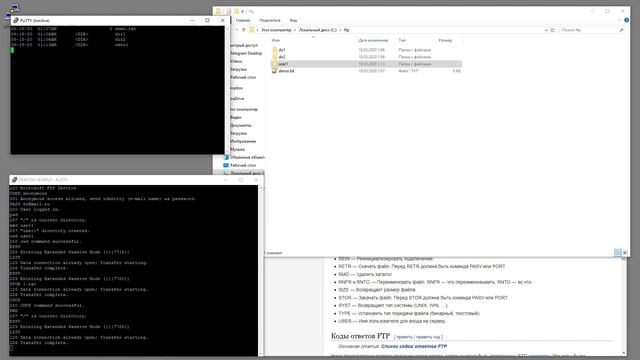The height and width of the screenshot is (360, 640).
Task: Select Объемные объекты in Explorer sidebar
Action: [247, 157]
